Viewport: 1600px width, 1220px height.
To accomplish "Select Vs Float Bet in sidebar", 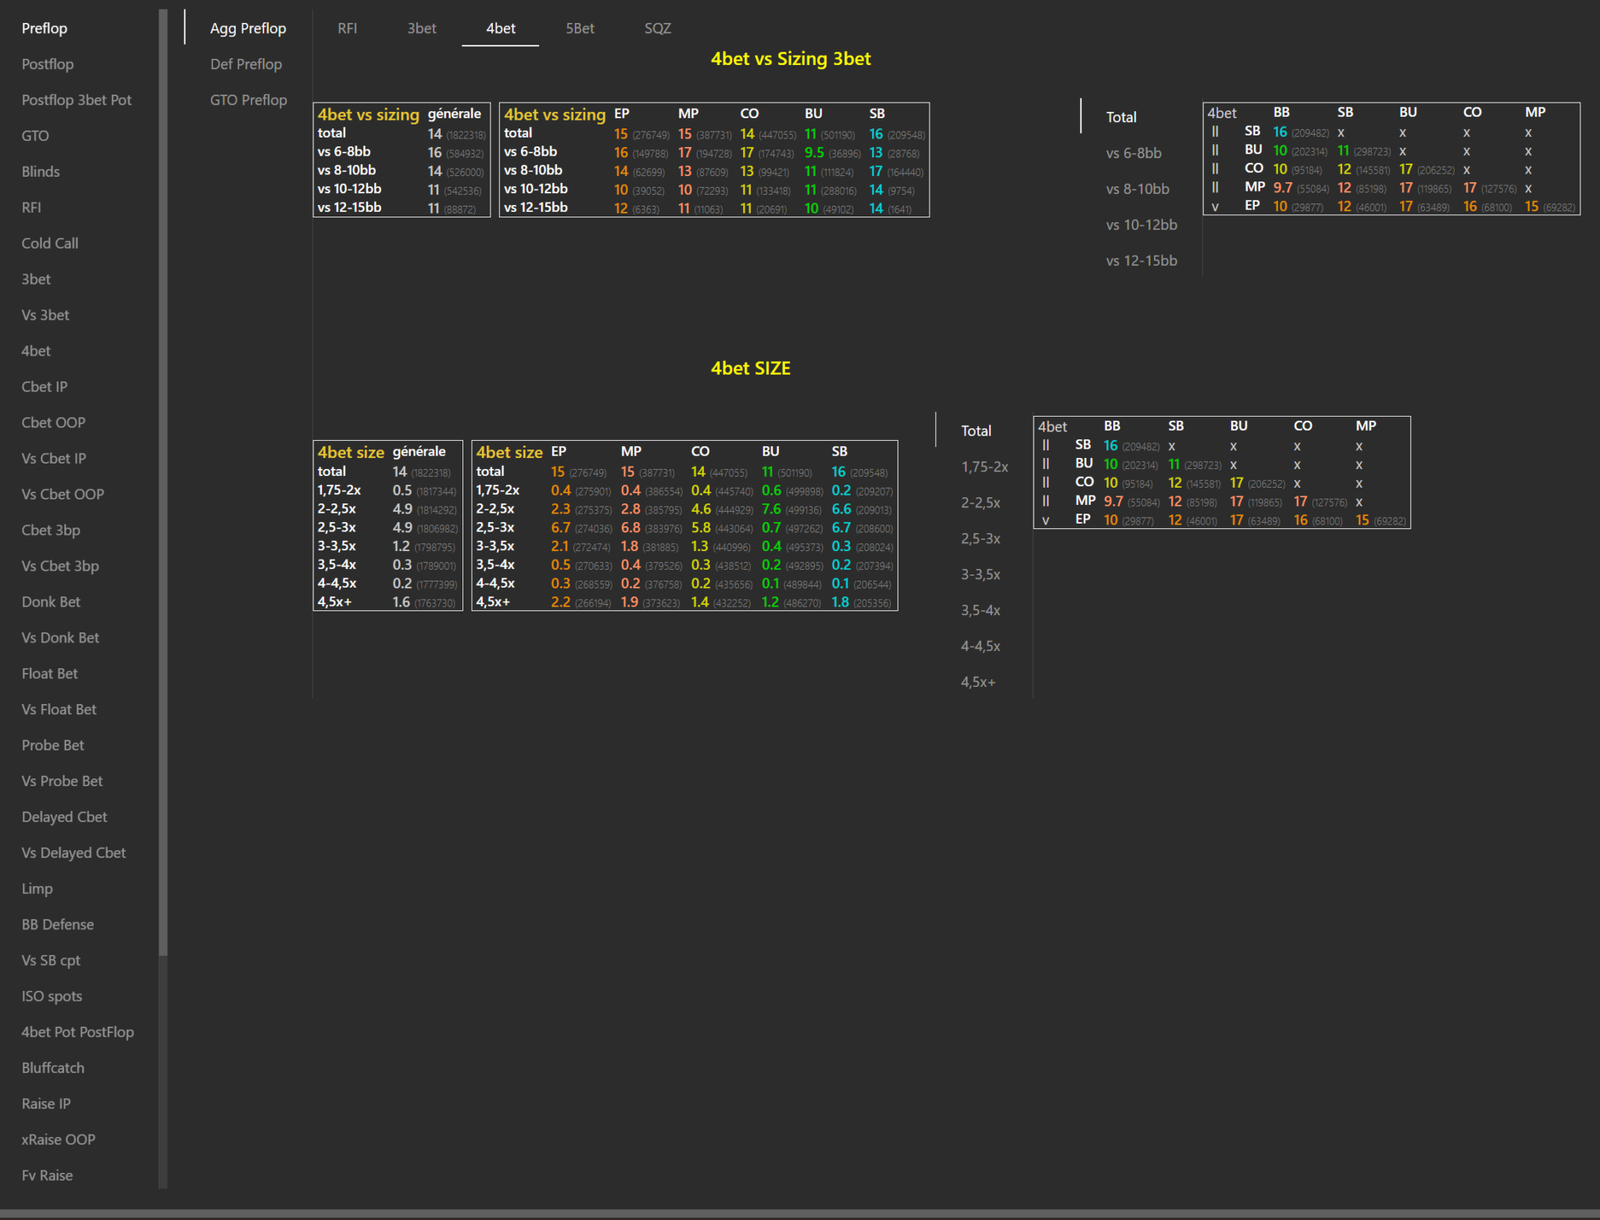I will (x=59, y=710).
